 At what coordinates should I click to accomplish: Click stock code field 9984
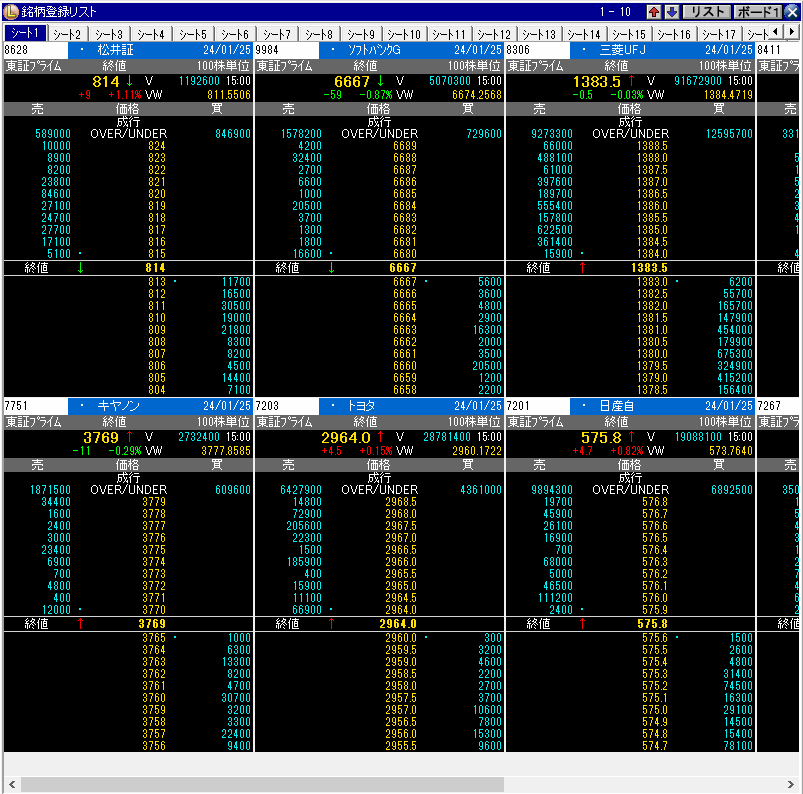point(286,50)
